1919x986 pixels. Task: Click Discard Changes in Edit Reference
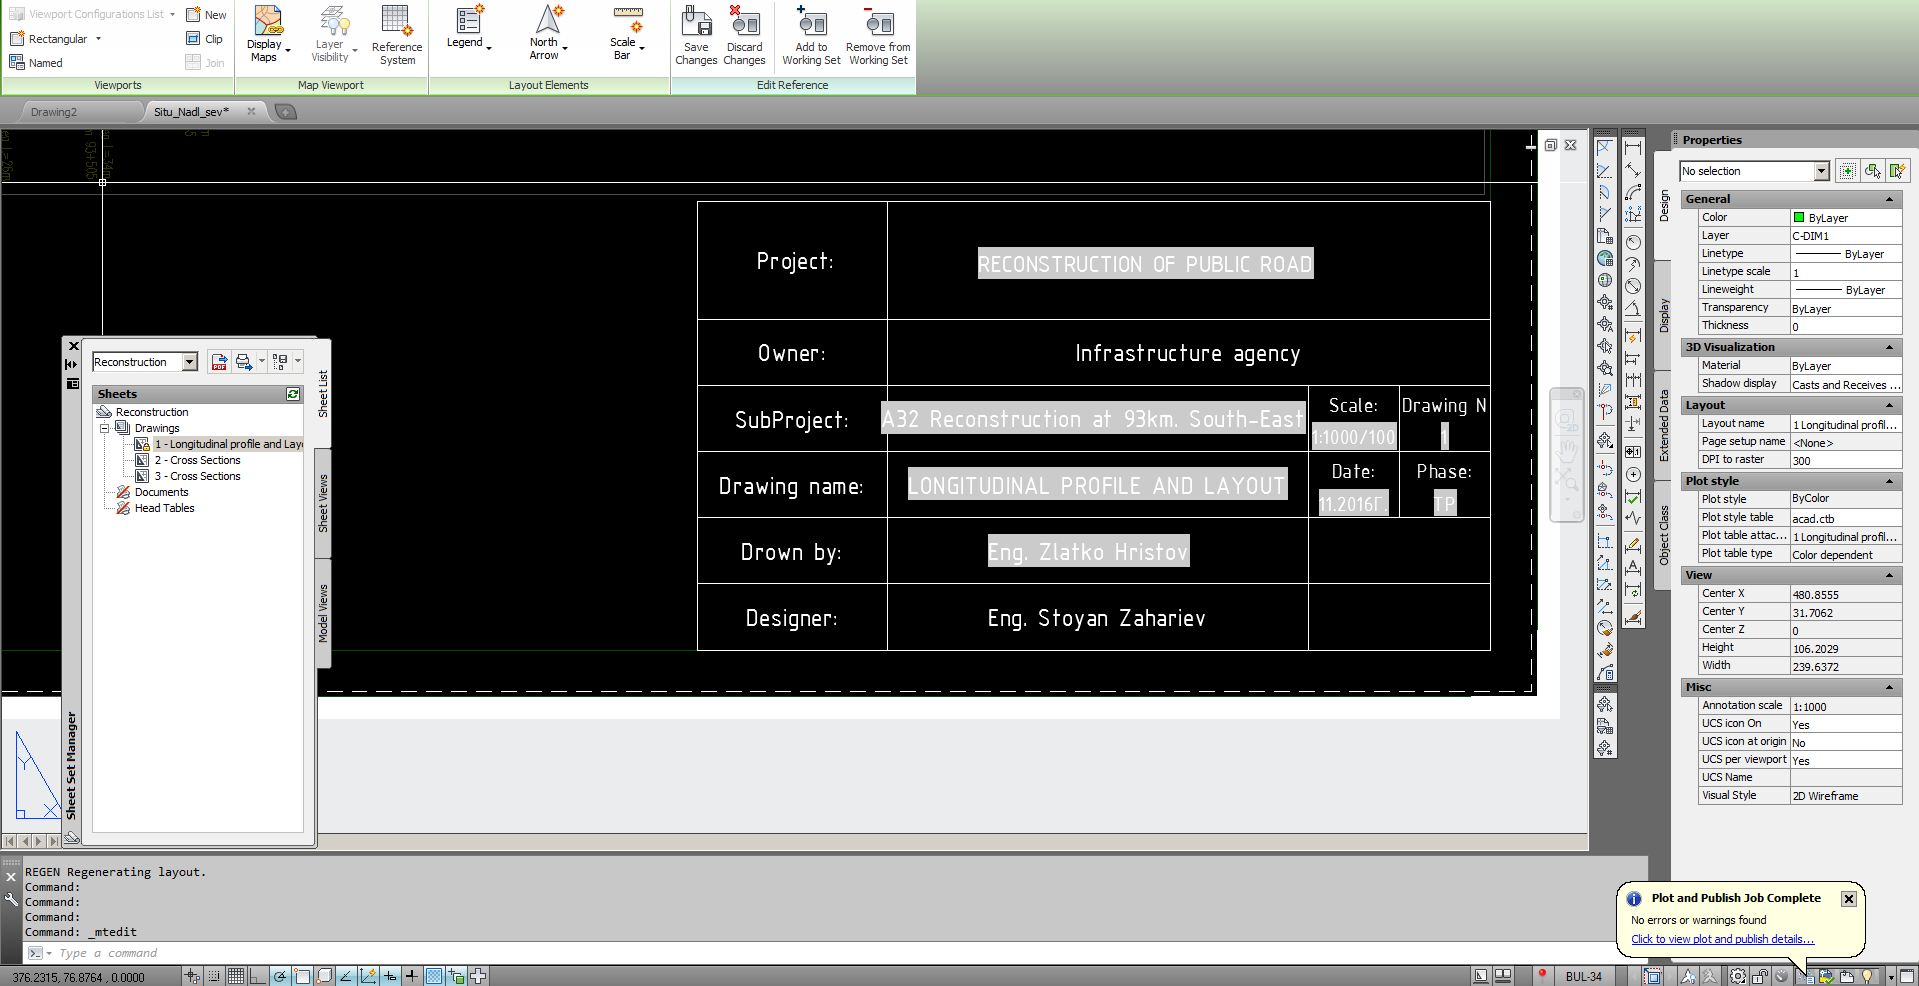[x=744, y=35]
